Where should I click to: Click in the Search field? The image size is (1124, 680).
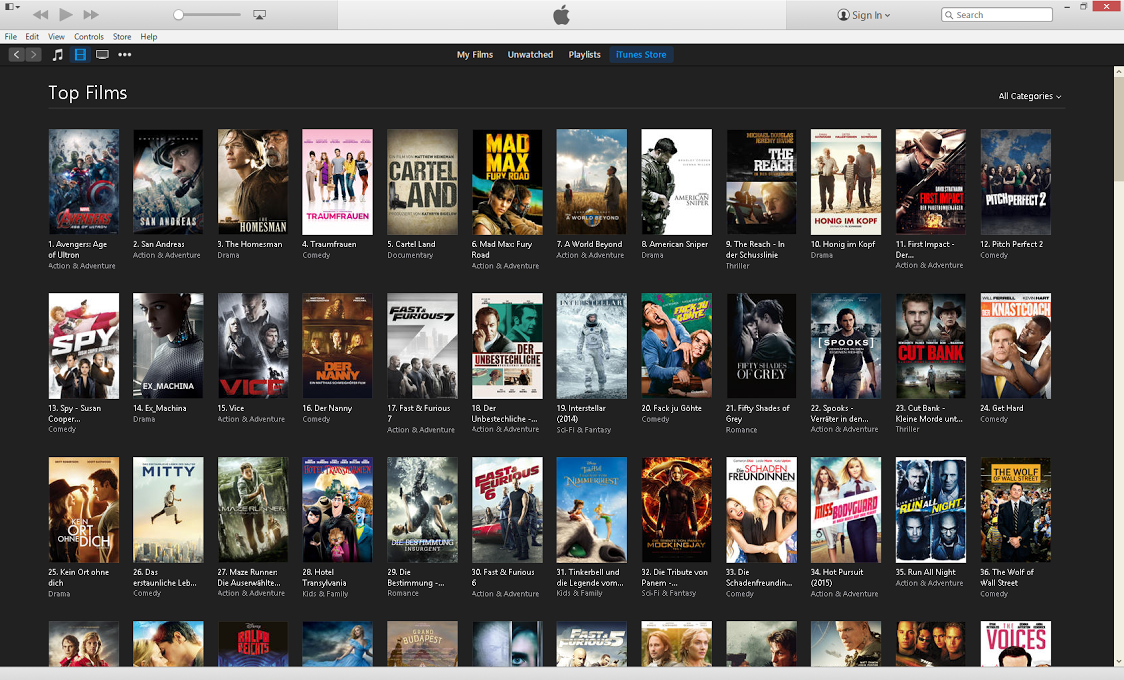click(x=996, y=14)
